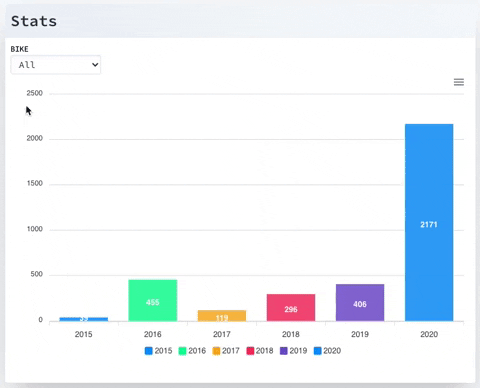This screenshot has width=480, height=388.
Task: Open the Bike dropdown set to All
Action: click(x=56, y=65)
